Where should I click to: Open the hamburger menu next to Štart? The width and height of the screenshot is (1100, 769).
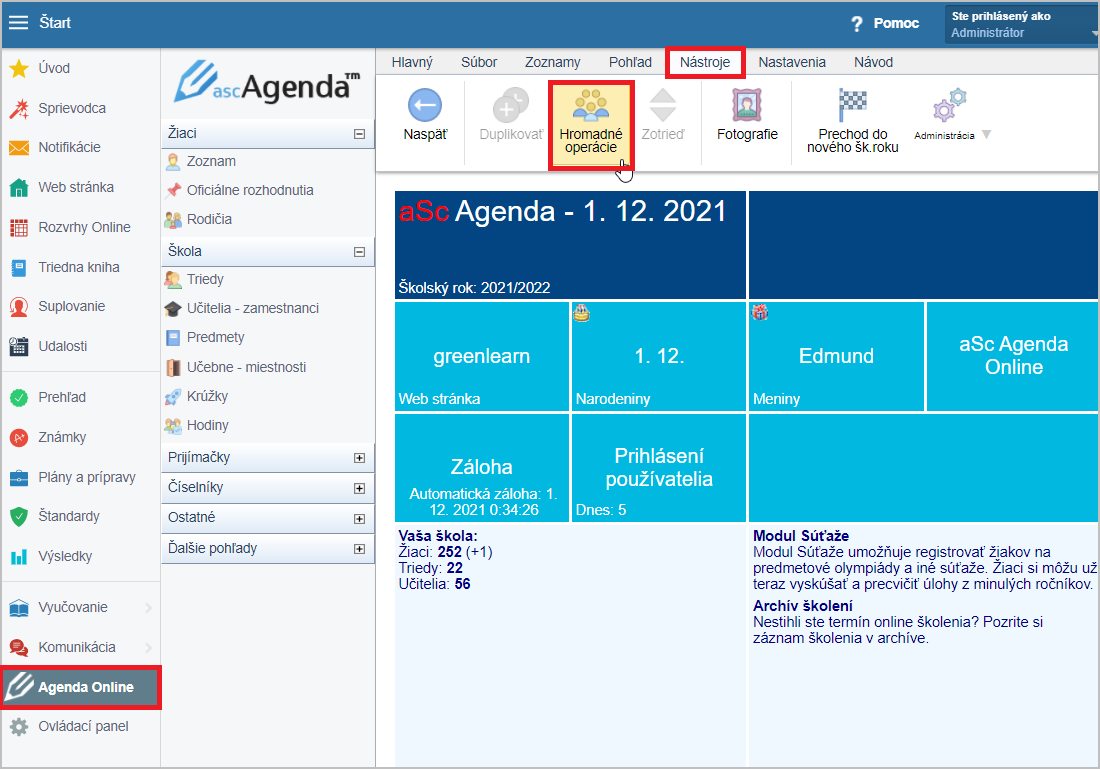(x=18, y=22)
